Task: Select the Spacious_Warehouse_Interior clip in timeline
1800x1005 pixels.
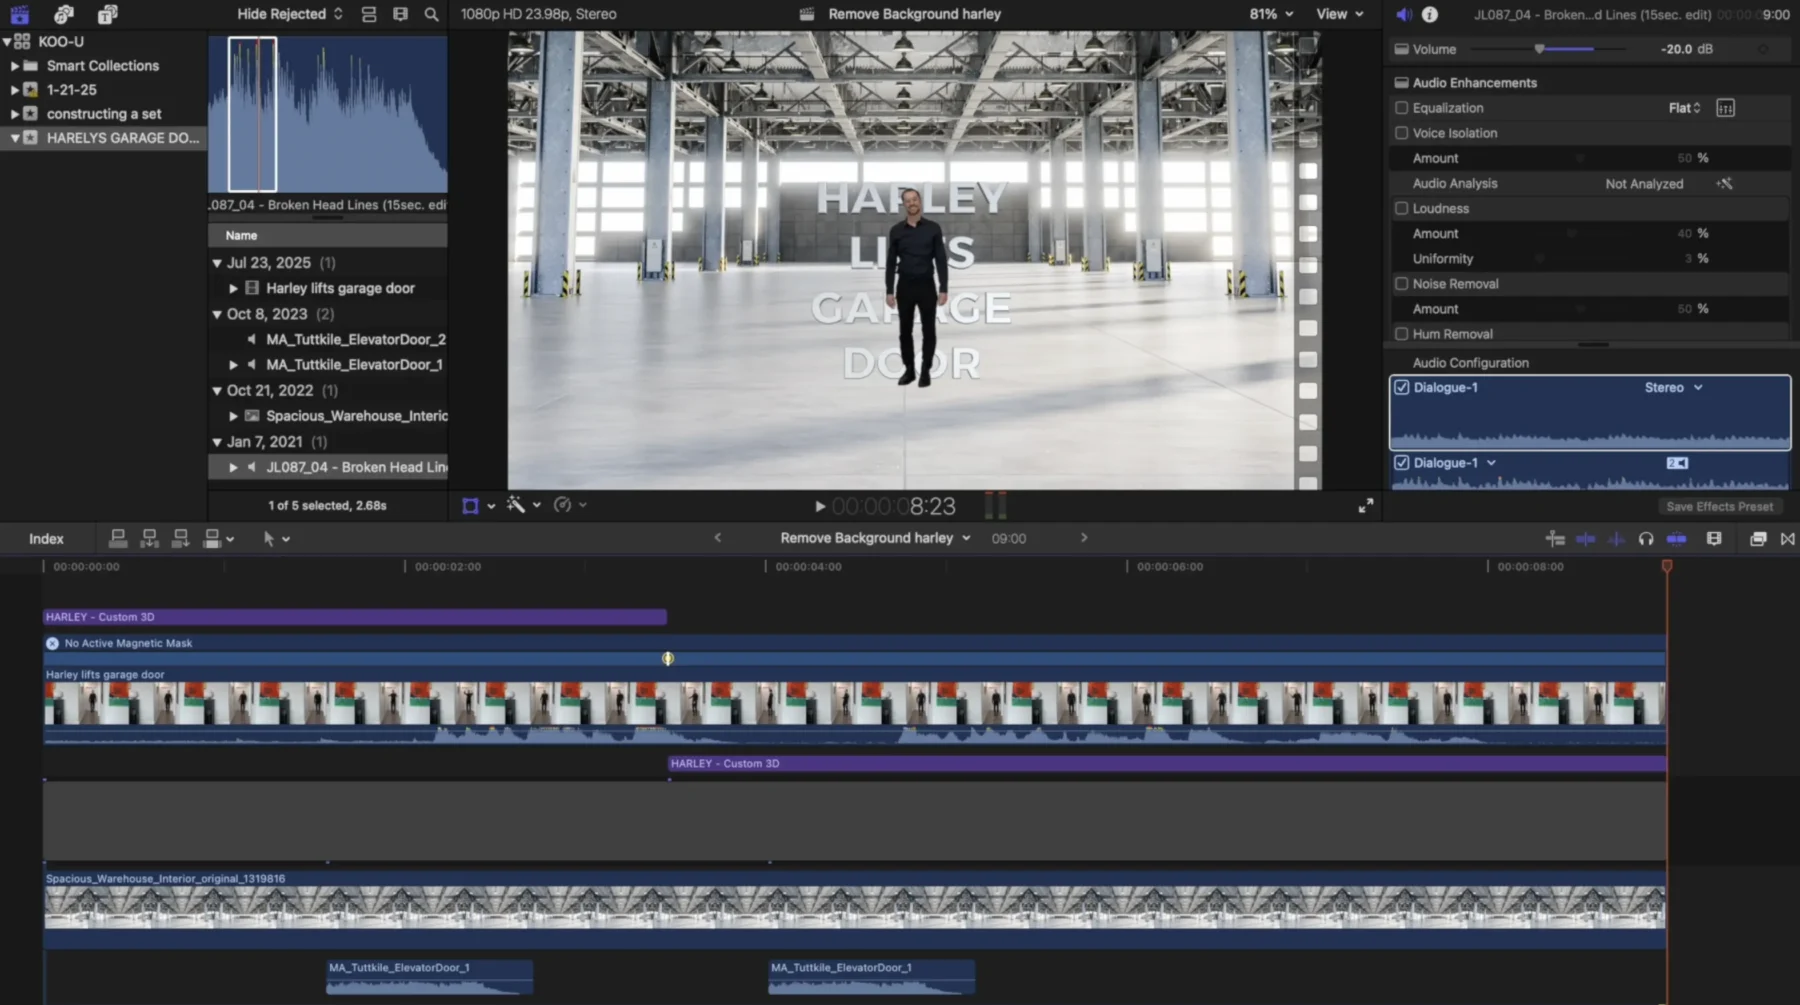Action: click(x=854, y=908)
